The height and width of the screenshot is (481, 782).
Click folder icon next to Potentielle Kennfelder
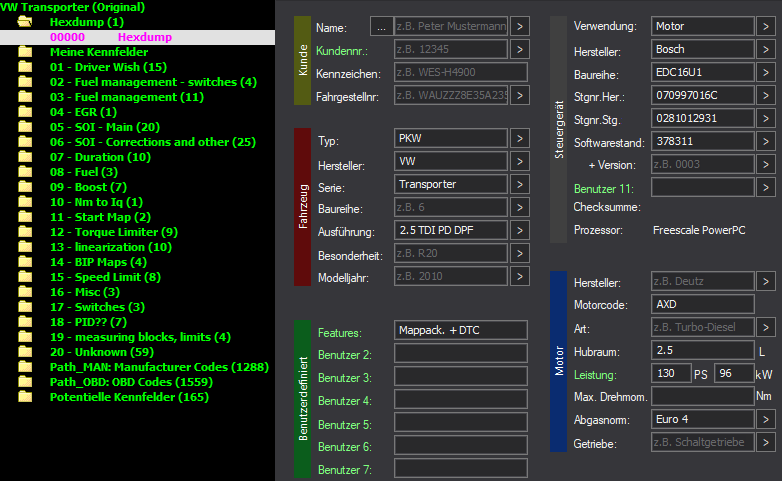coord(25,397)
